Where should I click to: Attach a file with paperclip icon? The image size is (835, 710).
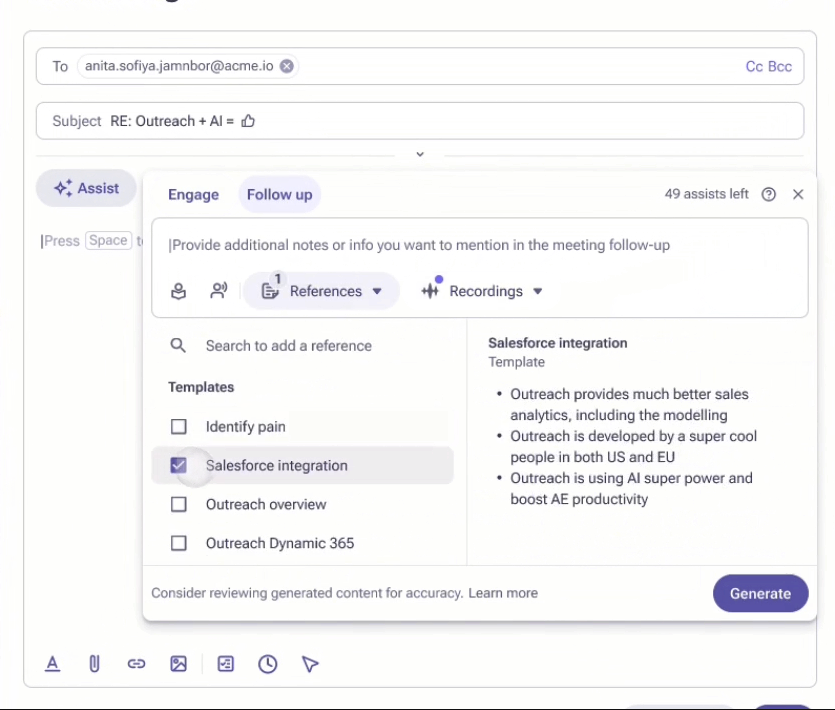click(x=94, y=664)
